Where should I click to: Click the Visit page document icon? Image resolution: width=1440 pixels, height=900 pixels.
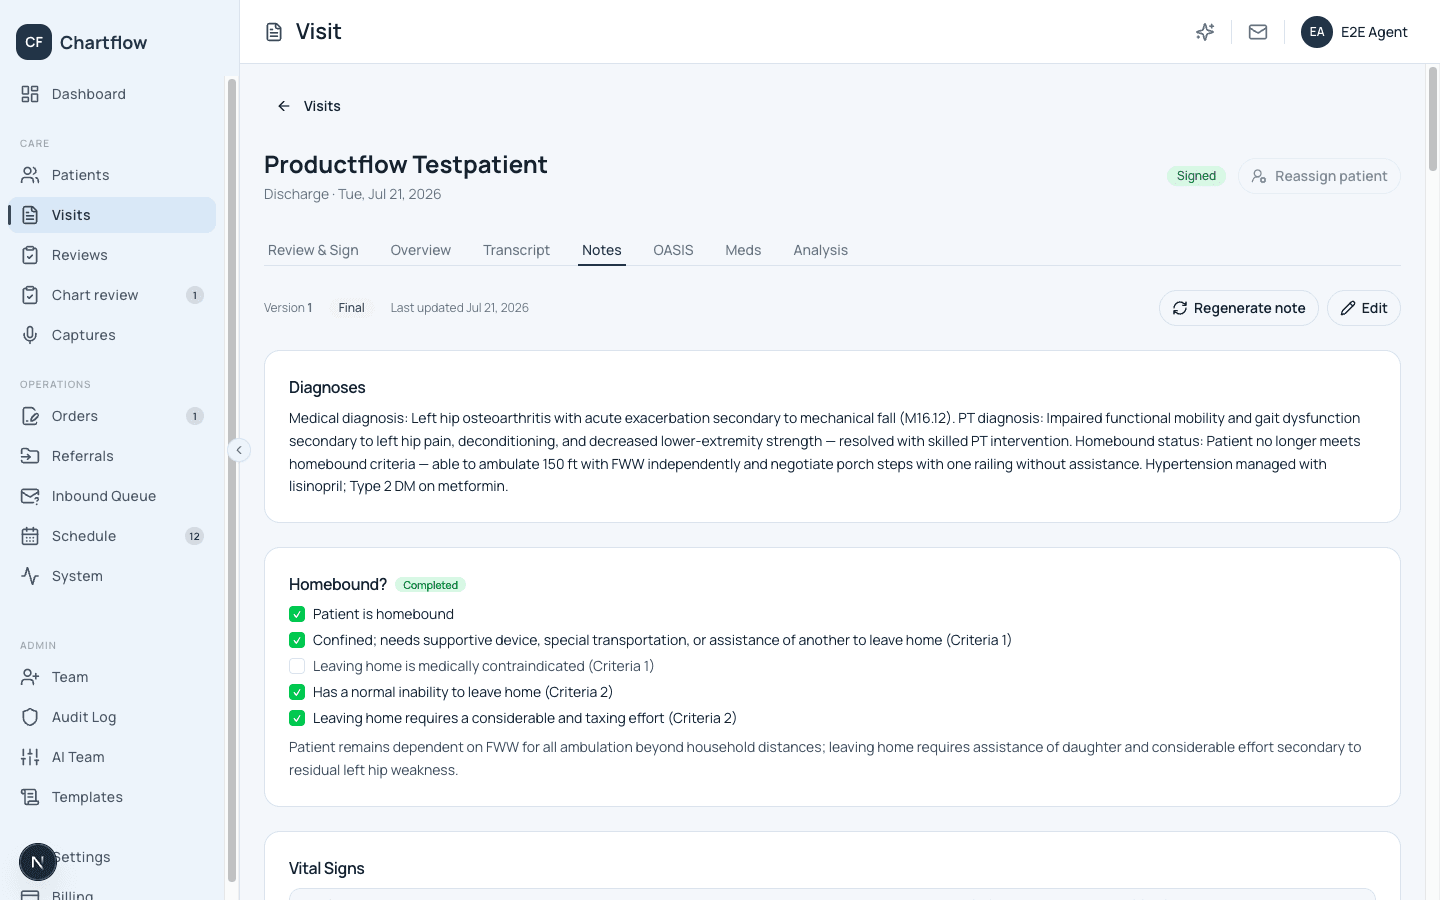point(274,32)
